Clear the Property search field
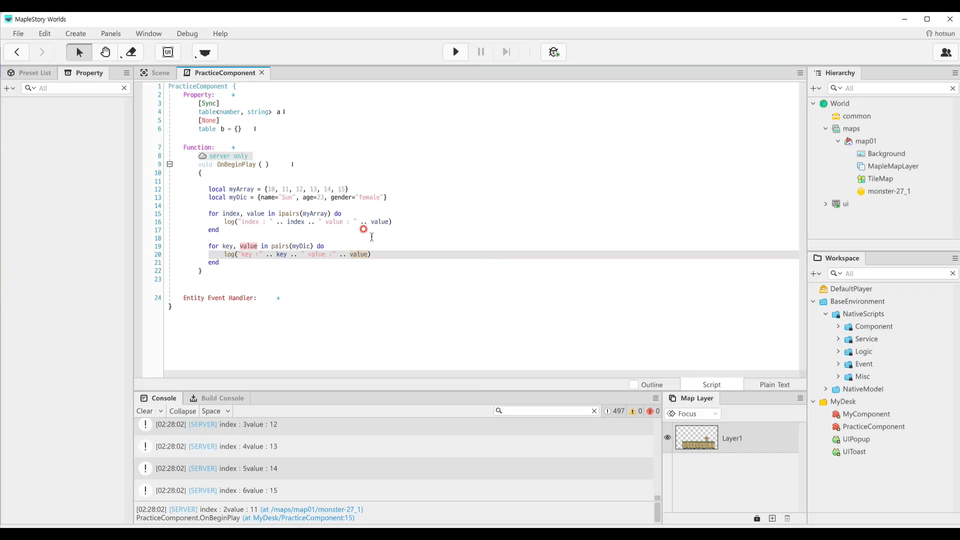This screenshot has height=540, width=960. [x=124, y=88]
